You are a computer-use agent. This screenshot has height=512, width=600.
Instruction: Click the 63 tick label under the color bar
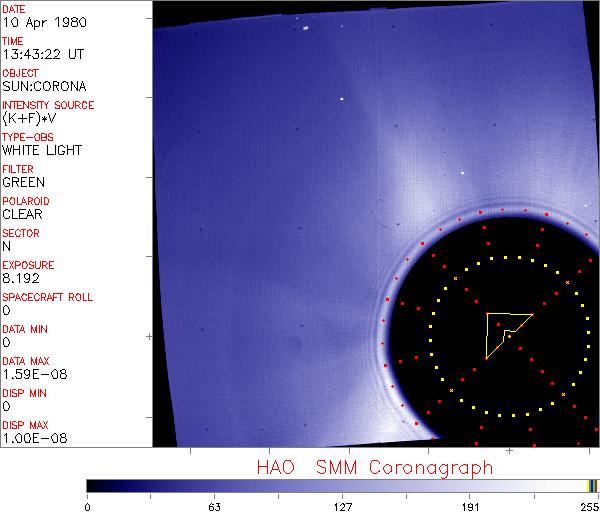tap(214, 505)
